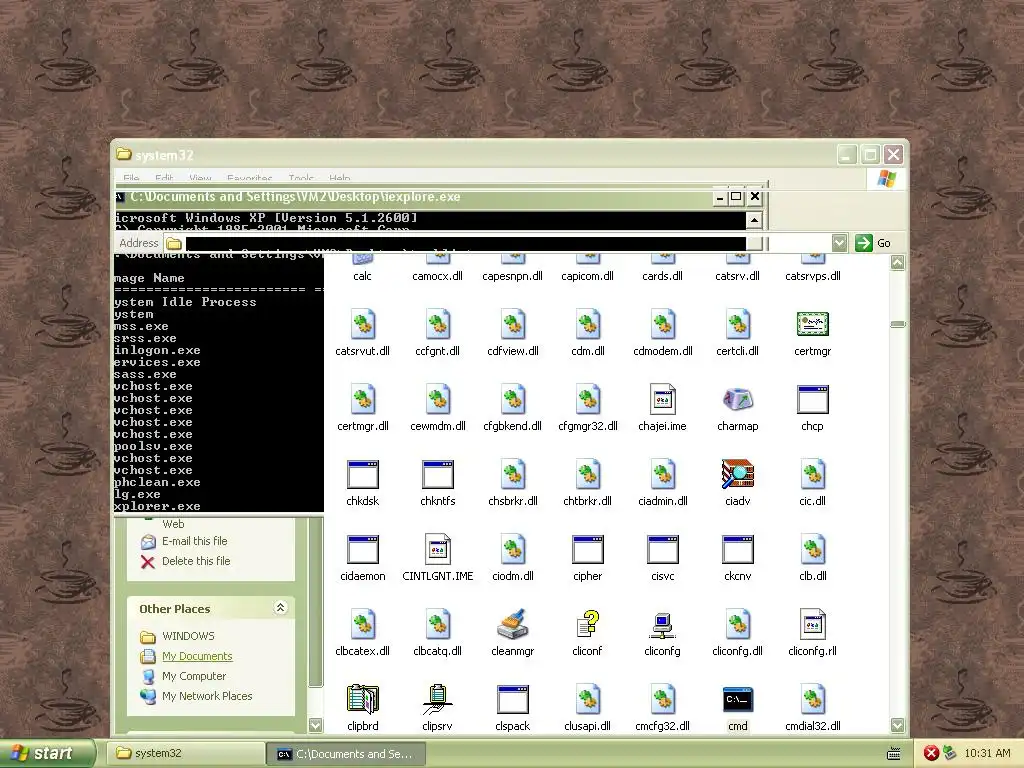Select the cliconf help file icon
Screen dimensions: 1024x768
point(587,625)
